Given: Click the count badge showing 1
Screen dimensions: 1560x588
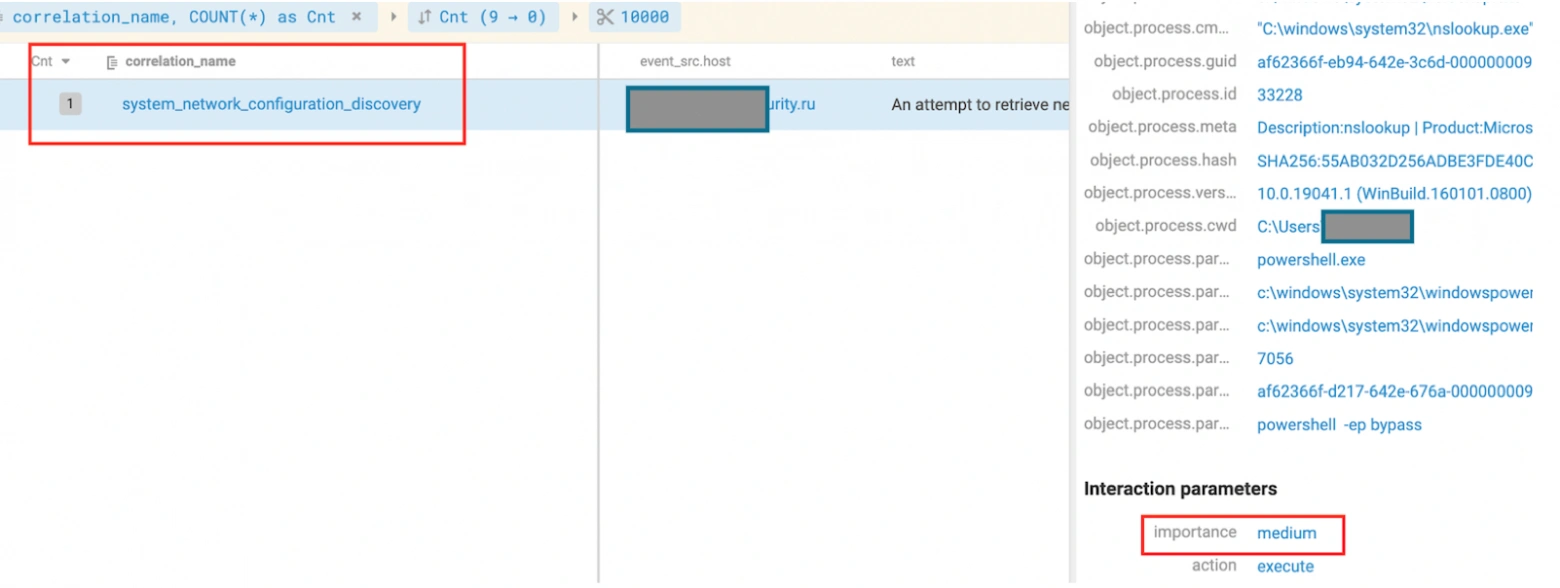Looking at the screenshot, I should pos(70,104).
